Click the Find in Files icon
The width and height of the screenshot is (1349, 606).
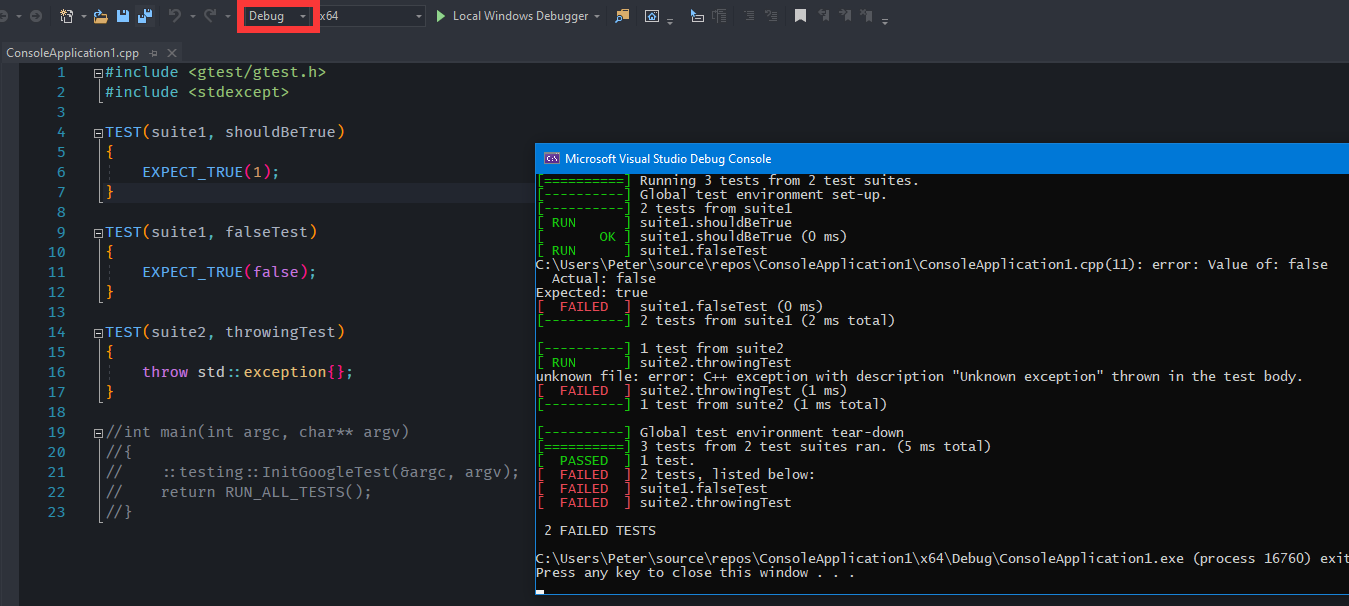[623, 16]
